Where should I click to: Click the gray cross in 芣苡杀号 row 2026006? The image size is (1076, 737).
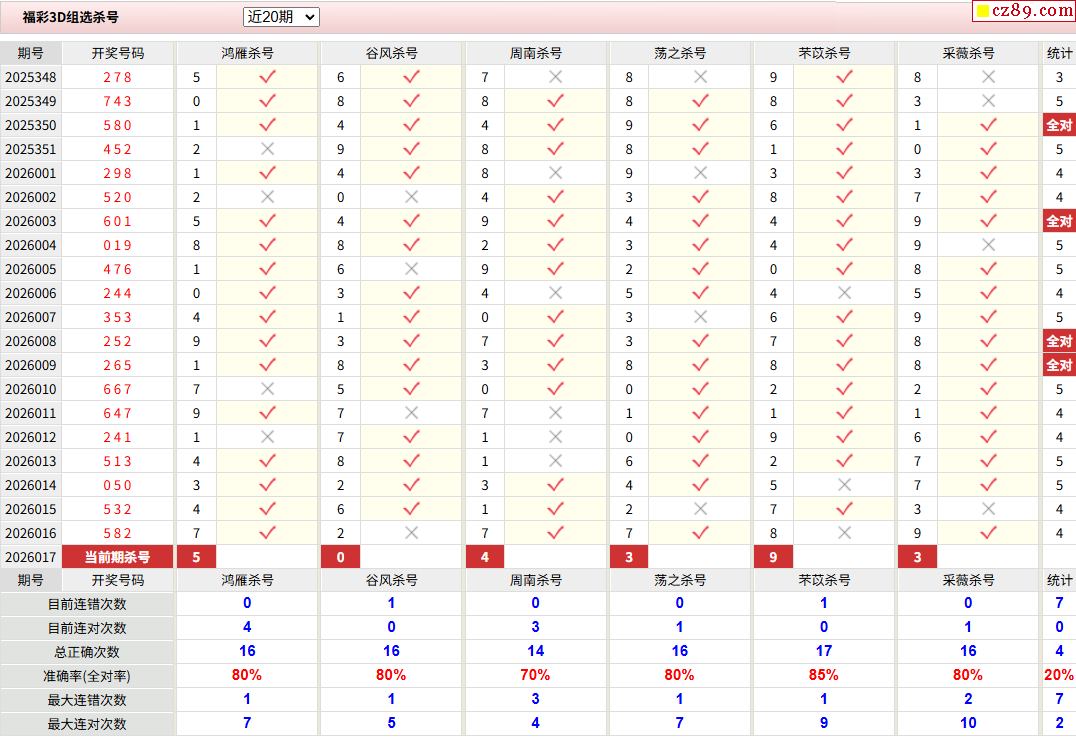point(844,293)
